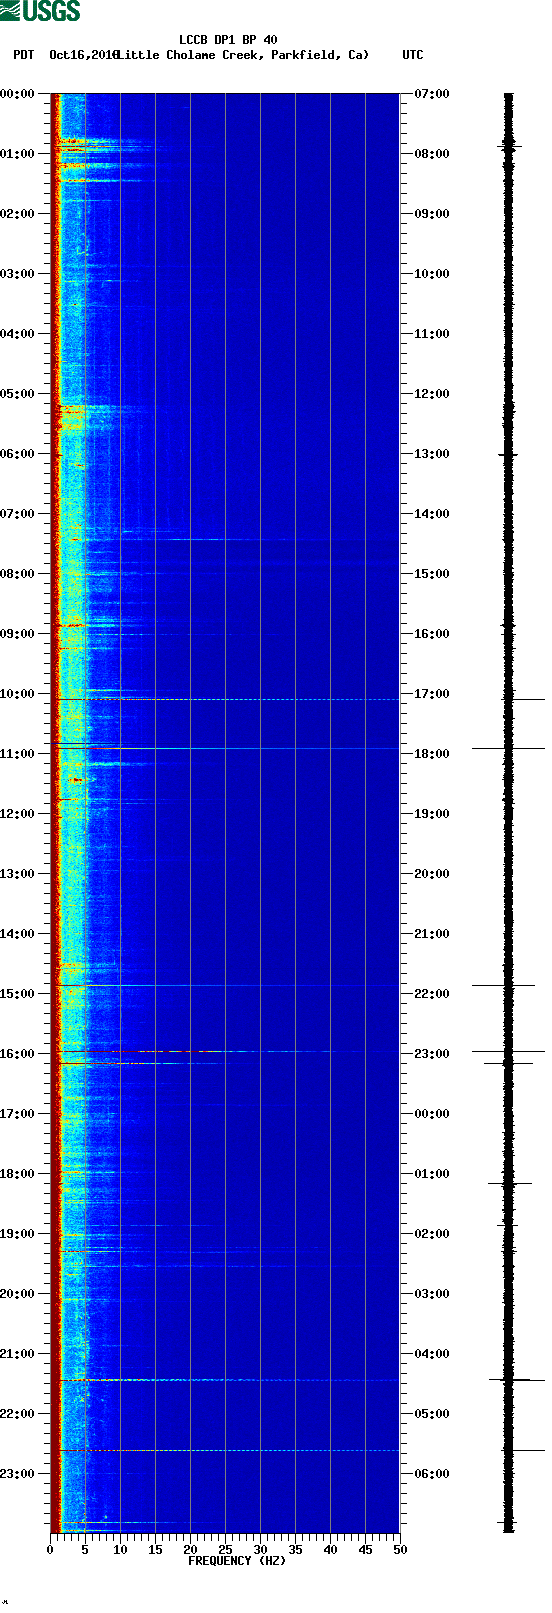The image size is (552, 1613).
Task: Click the '5' frequency tick label
Action: click(x=85, y=1550)
